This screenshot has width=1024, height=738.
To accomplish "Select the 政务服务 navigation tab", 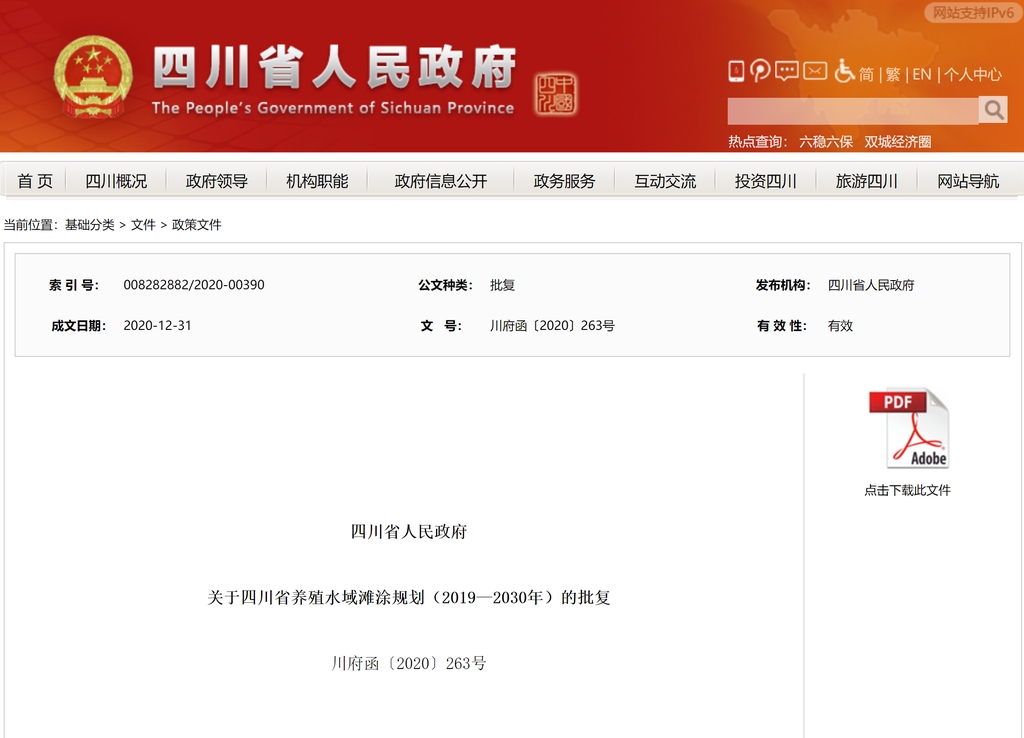I will tap(564, 181).
